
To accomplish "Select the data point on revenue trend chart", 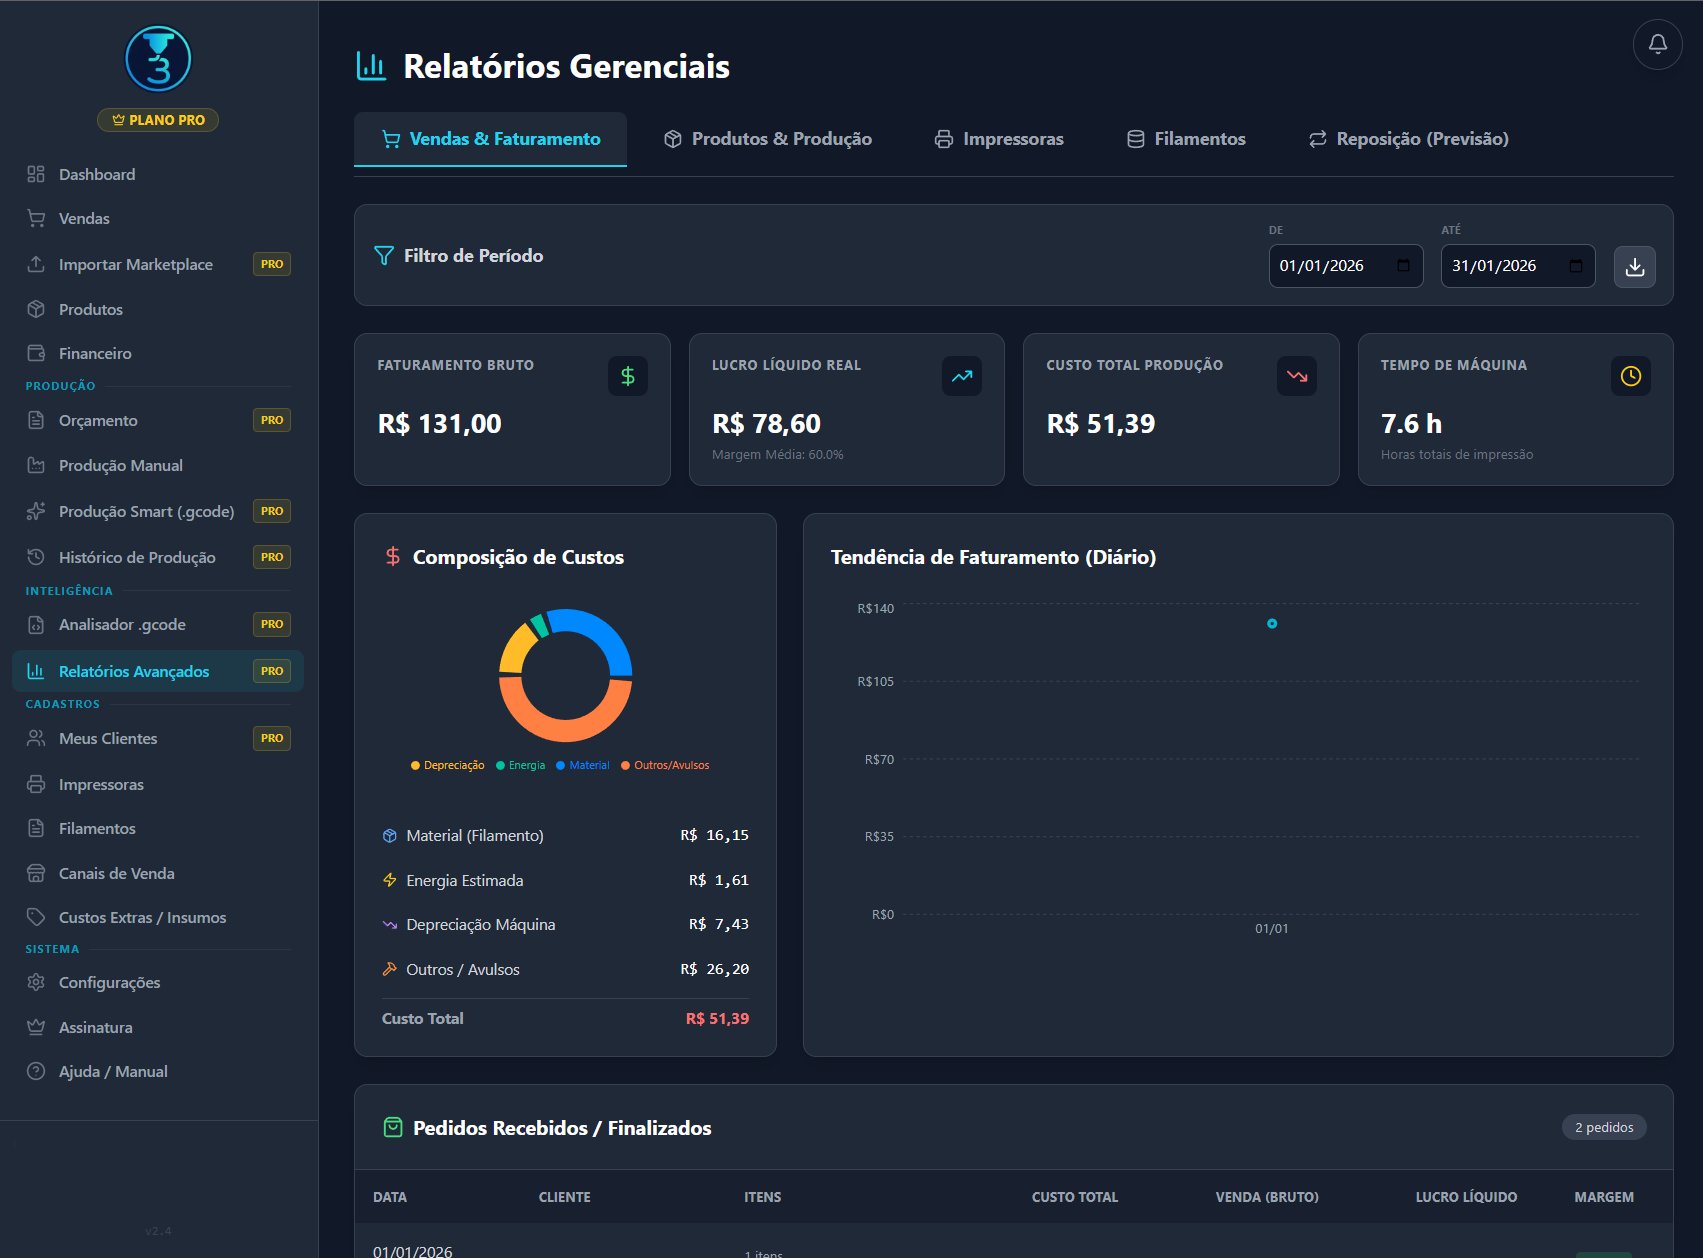I will [x=1271, y=624].
